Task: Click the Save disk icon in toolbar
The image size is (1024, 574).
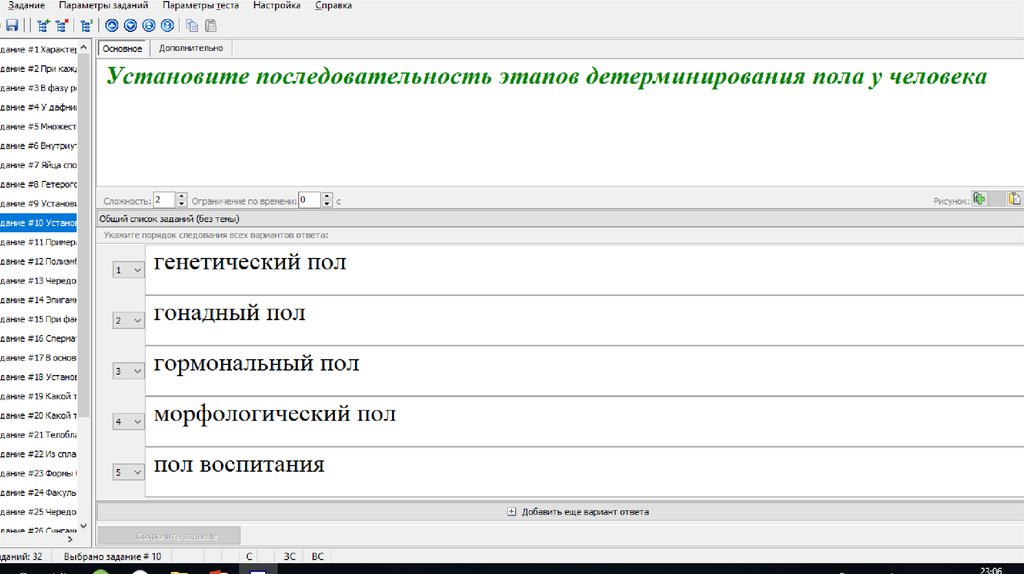Action: tap(12, 26)
